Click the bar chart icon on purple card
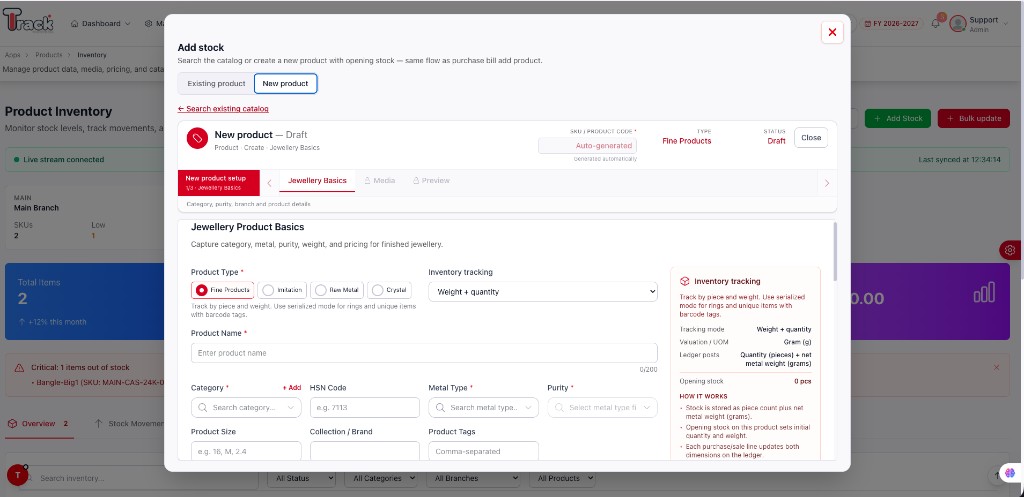Image resolution: width=1024 pixels, height=497 pixels. click(x=984, y=293)
